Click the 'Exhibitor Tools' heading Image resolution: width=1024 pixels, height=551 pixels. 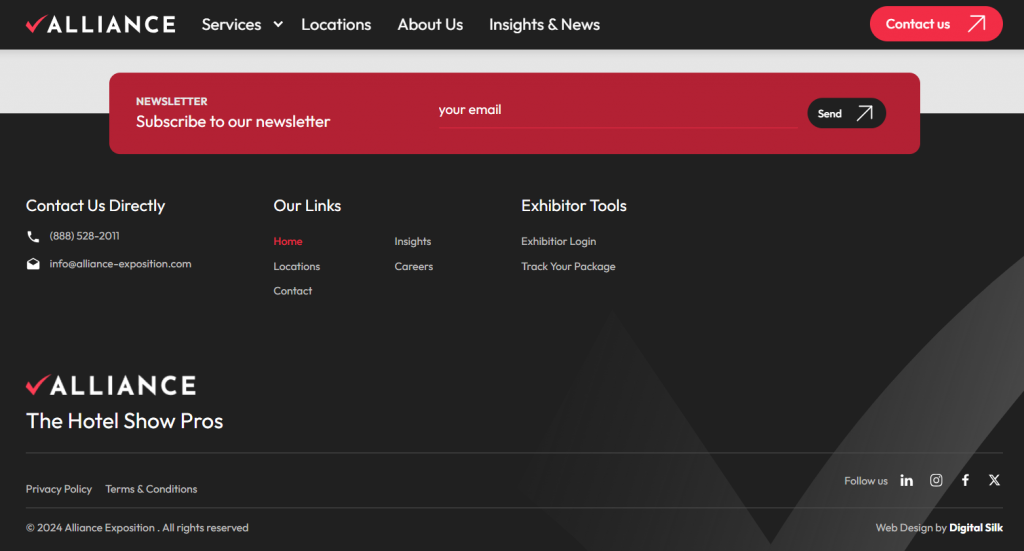tap(573, 206)
